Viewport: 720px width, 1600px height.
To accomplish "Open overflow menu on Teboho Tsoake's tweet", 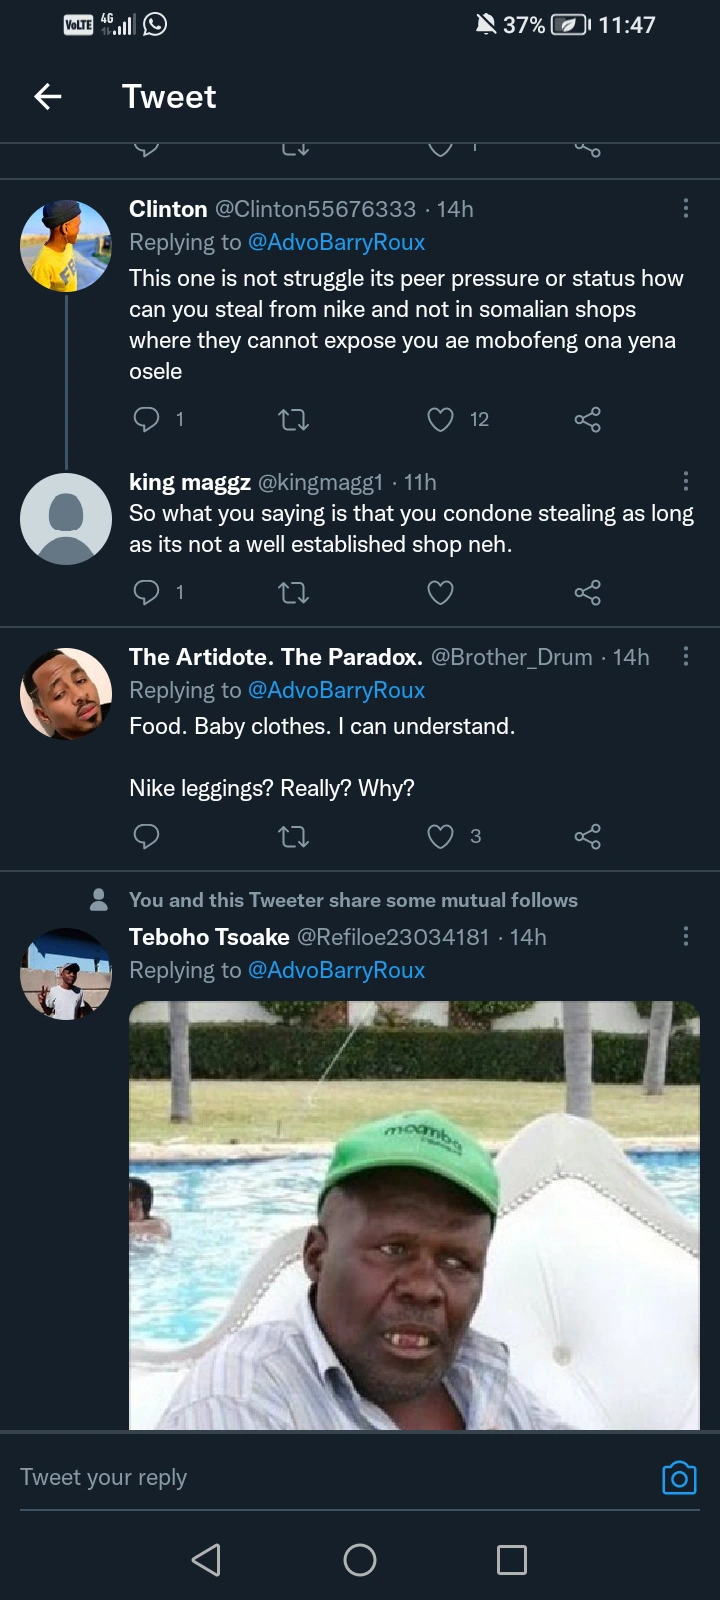I will click(x=685, y=936).
